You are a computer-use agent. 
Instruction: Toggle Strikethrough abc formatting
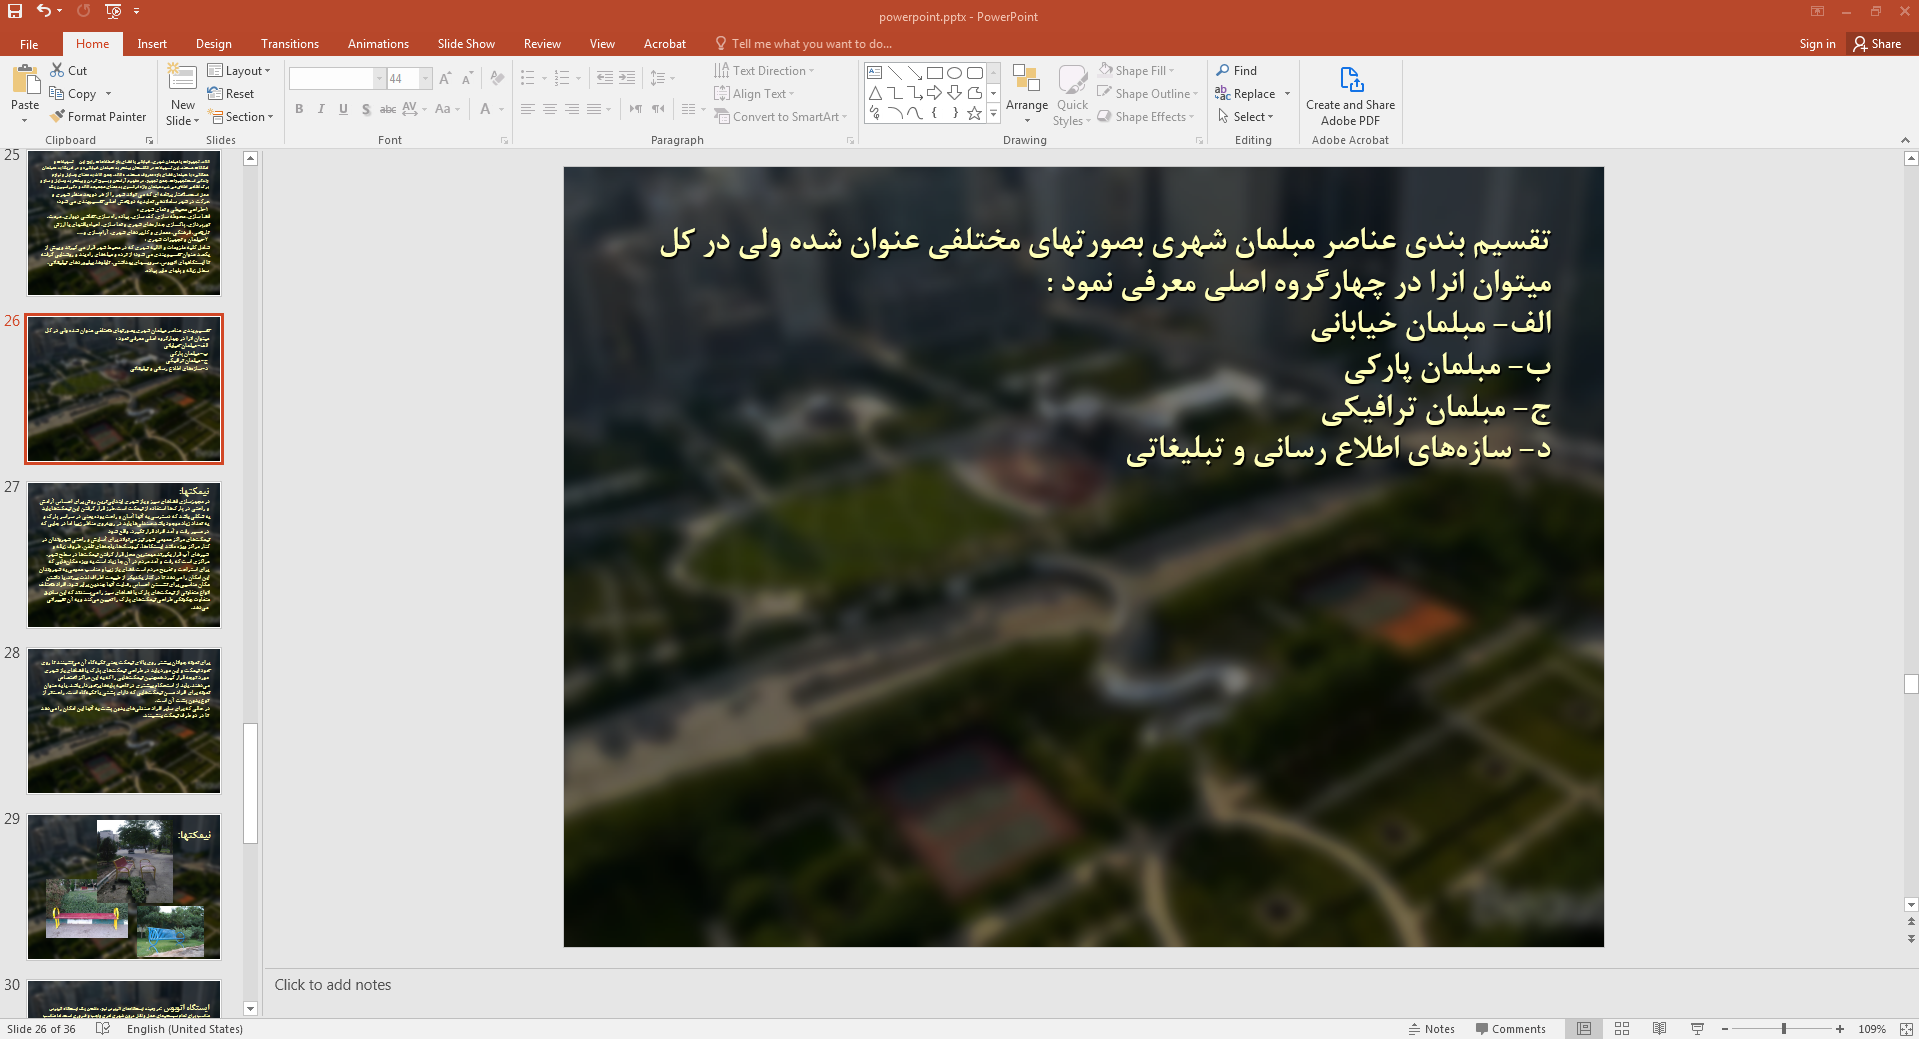[388, 109]
